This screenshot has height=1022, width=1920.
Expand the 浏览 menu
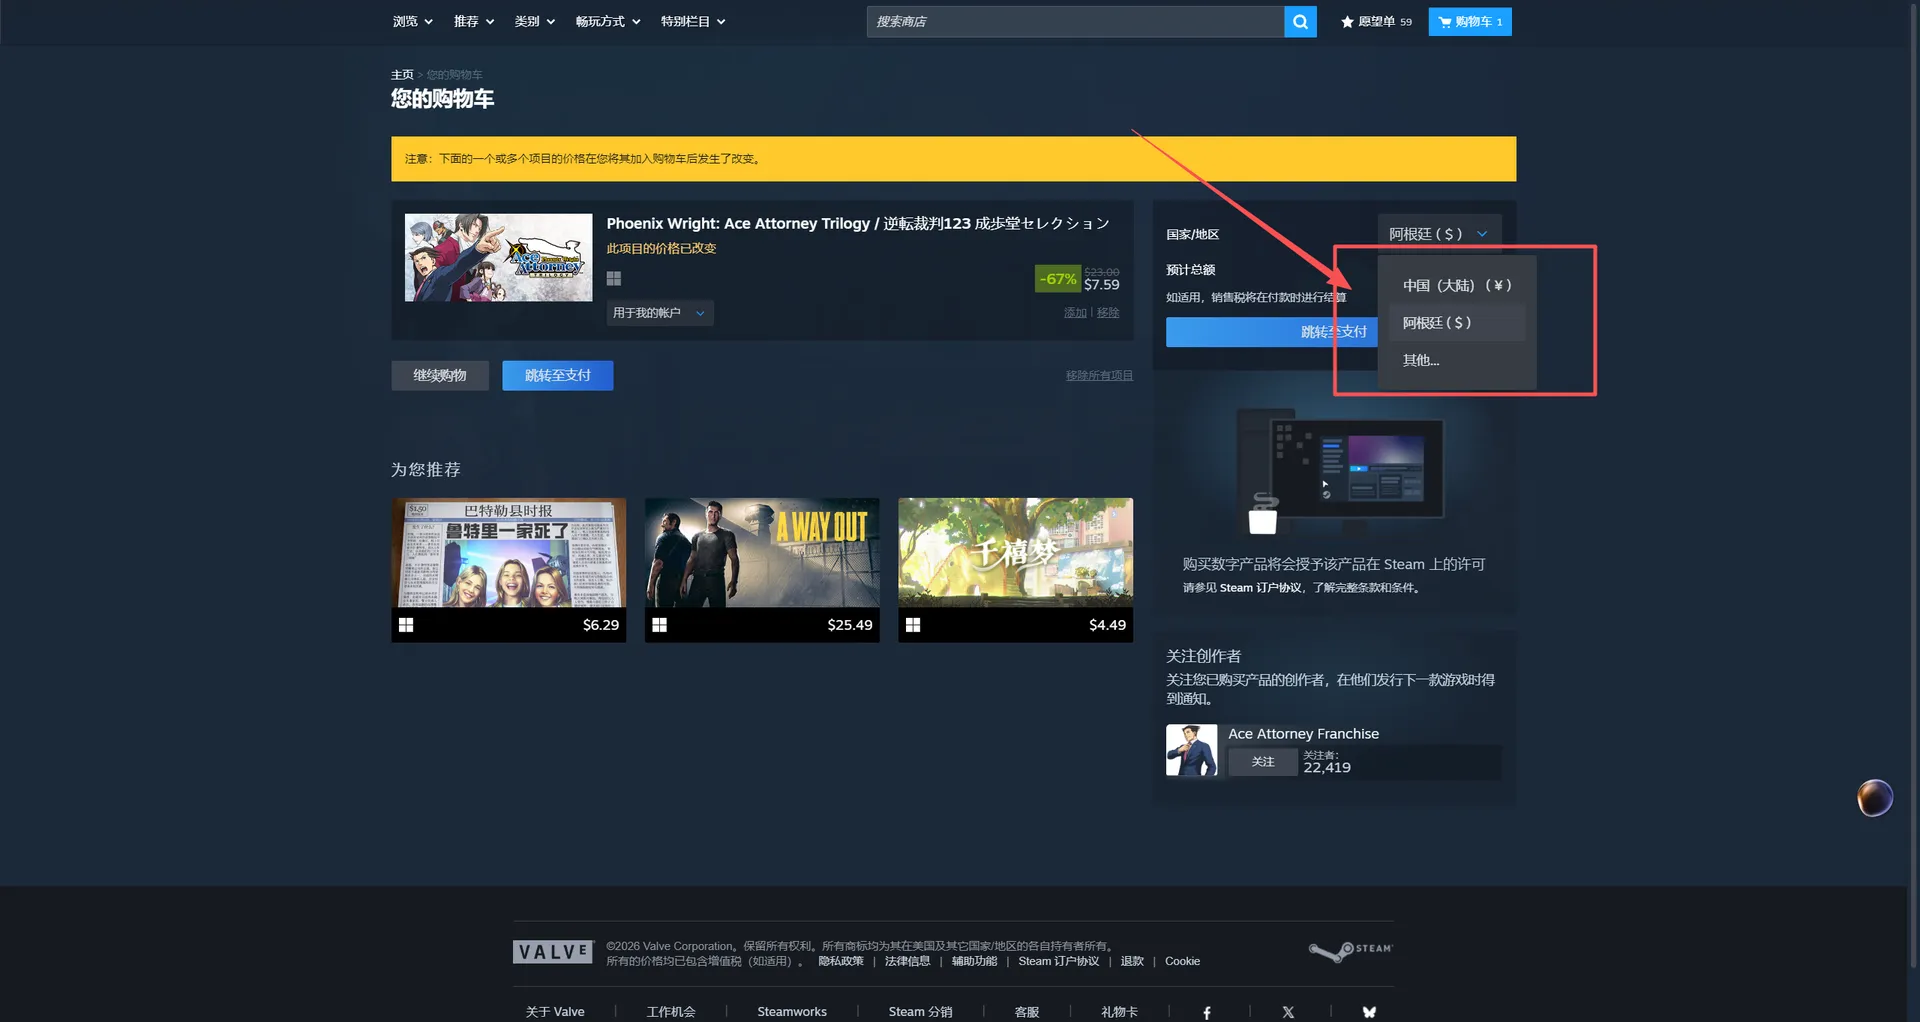pos(412,21)
